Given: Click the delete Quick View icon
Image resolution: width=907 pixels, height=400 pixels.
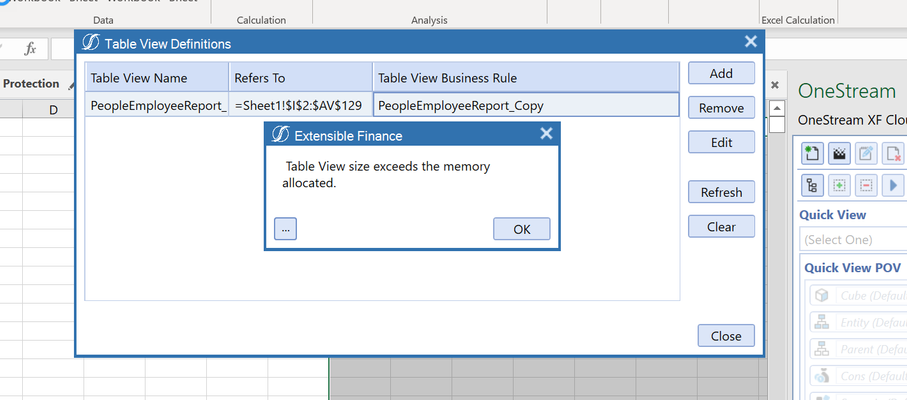Looking at the screenshot, I should click(894, 153).
